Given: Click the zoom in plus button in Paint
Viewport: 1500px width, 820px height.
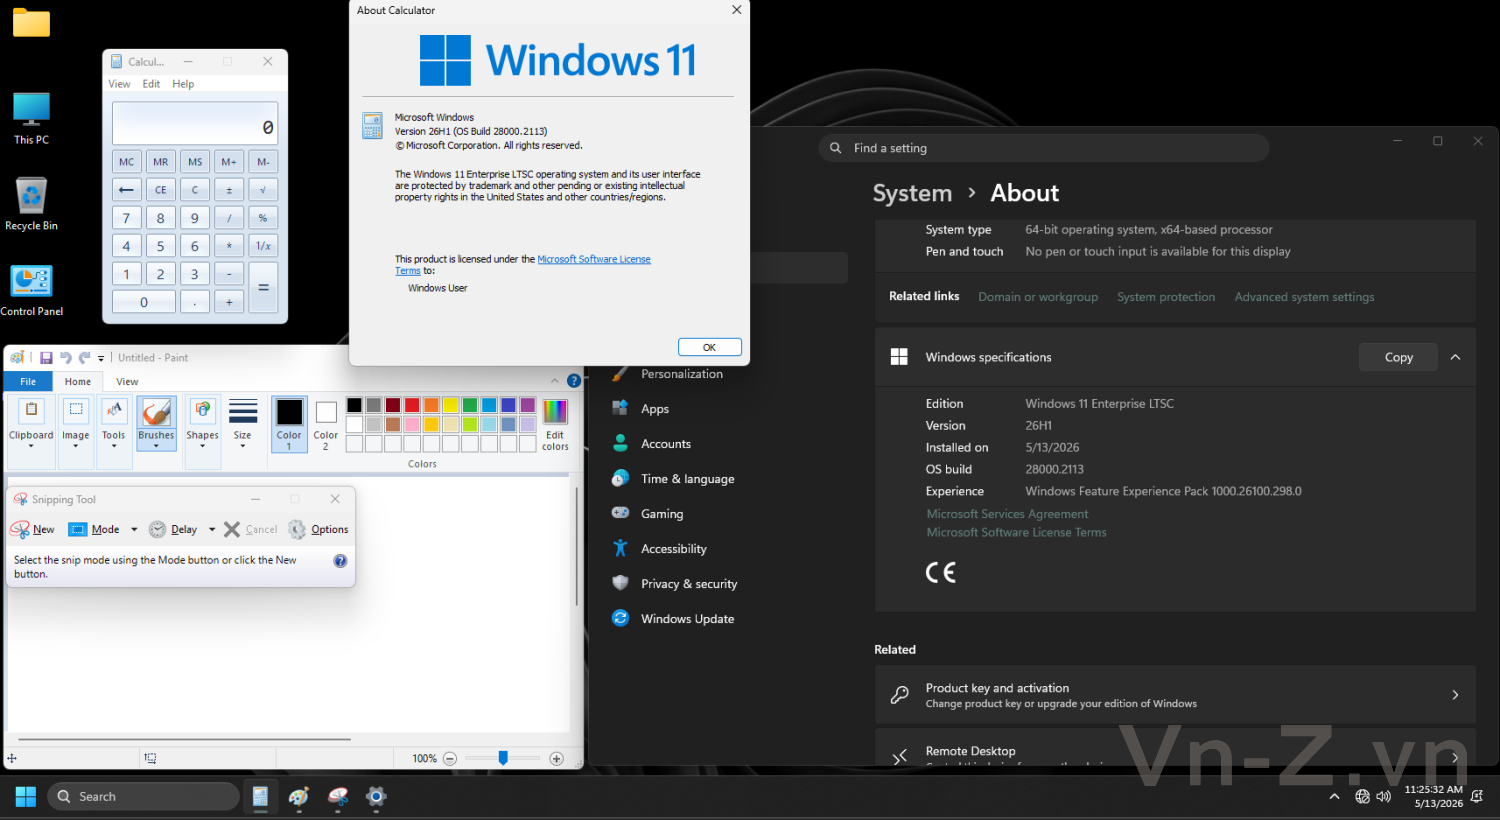Looking at the screenshot, I should (x=557, y=759).
